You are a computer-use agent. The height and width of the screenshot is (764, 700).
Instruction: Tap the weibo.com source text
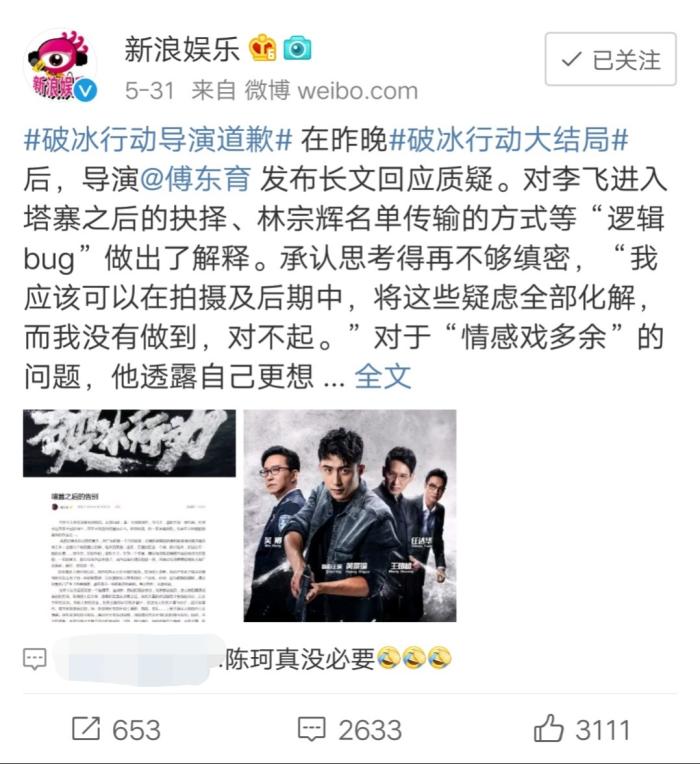358,91
